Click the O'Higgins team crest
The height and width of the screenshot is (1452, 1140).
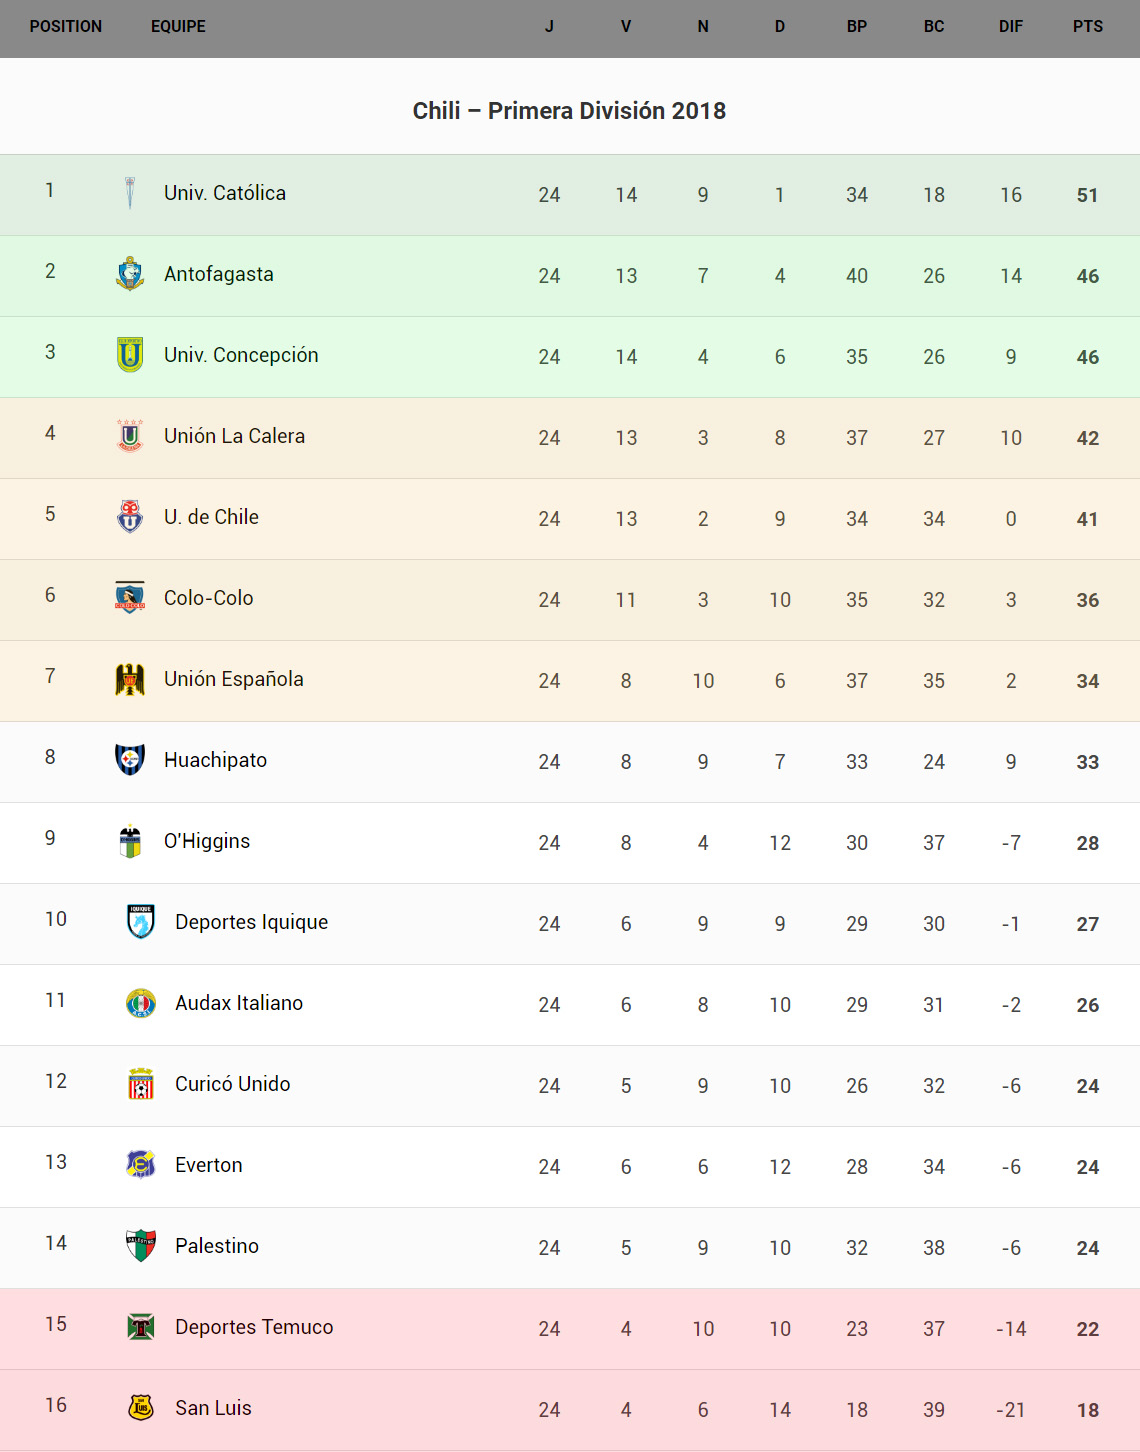(x=130, y=841)
